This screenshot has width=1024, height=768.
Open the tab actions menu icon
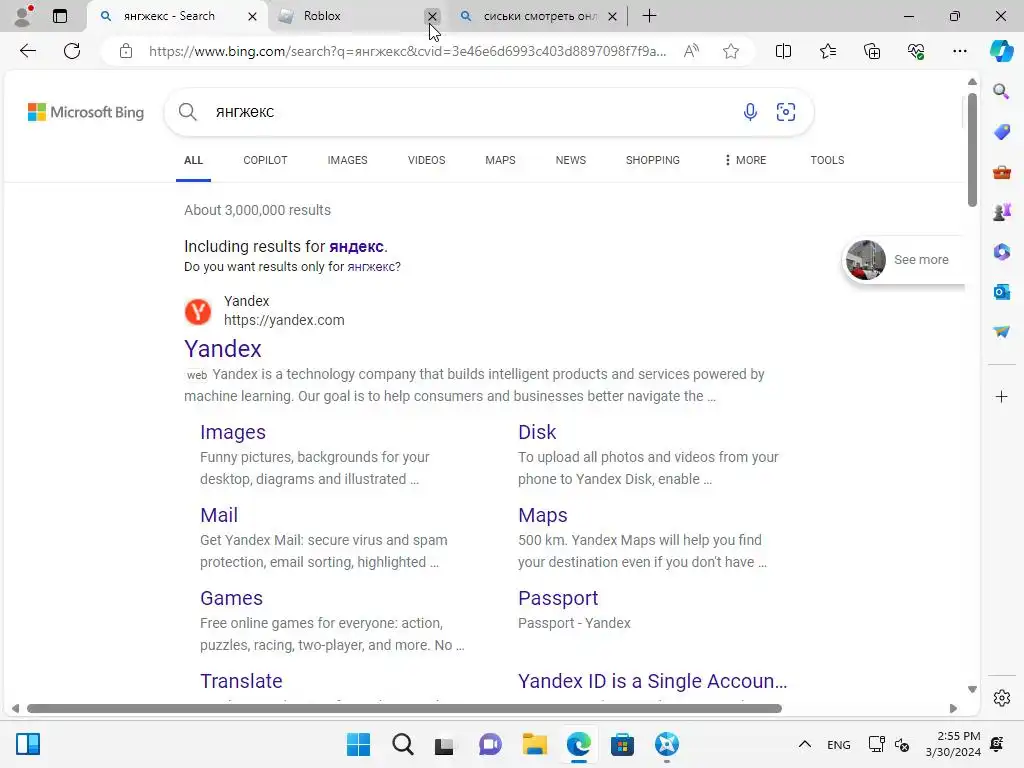[60, 16]
